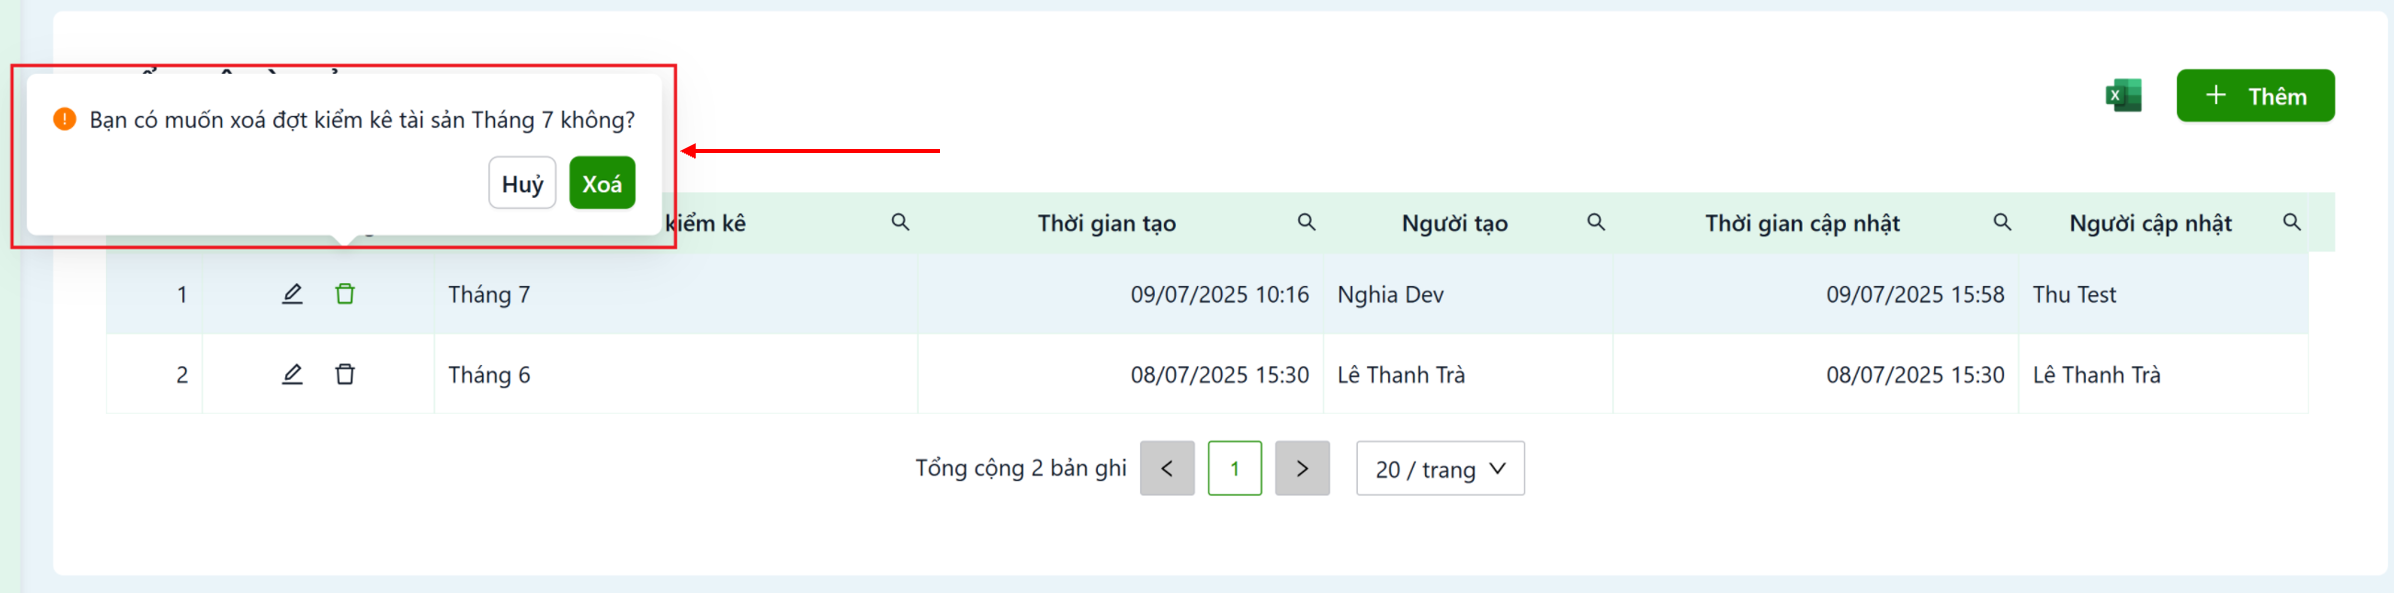
Task: Go to next page with right chevron
Action: point(1302,468)
